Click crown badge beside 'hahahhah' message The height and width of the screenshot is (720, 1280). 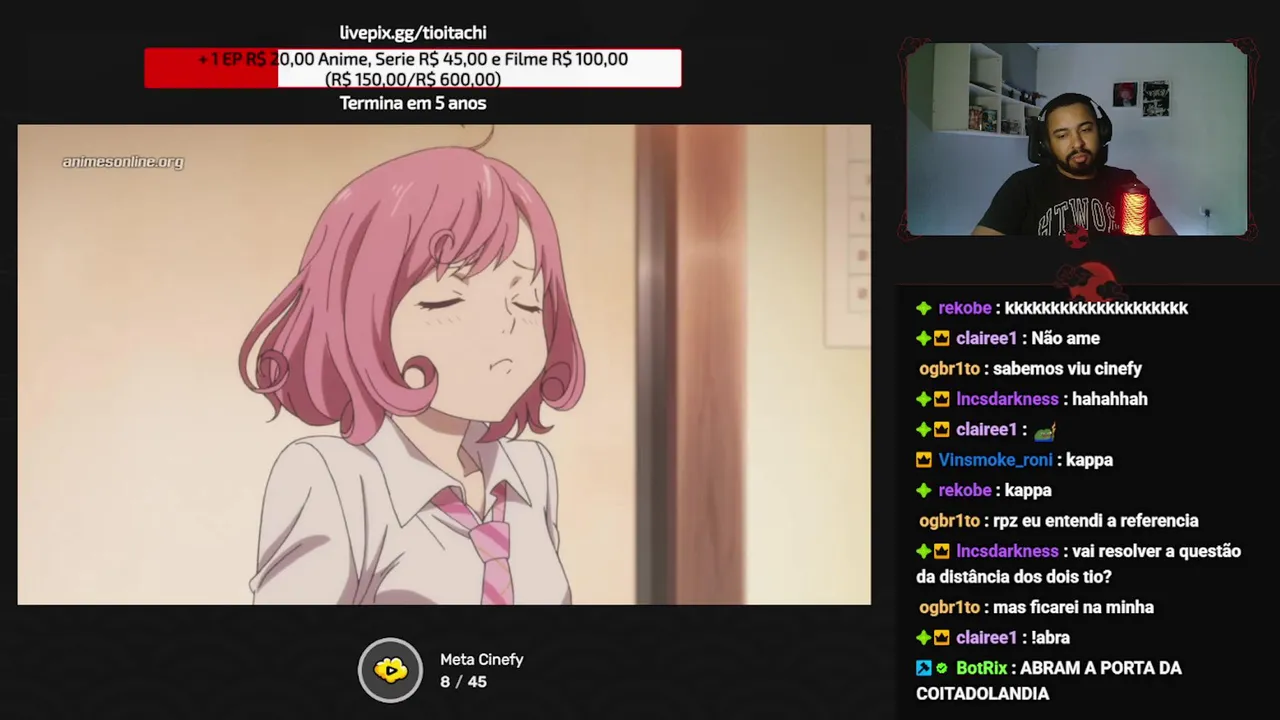coord(942,399)
